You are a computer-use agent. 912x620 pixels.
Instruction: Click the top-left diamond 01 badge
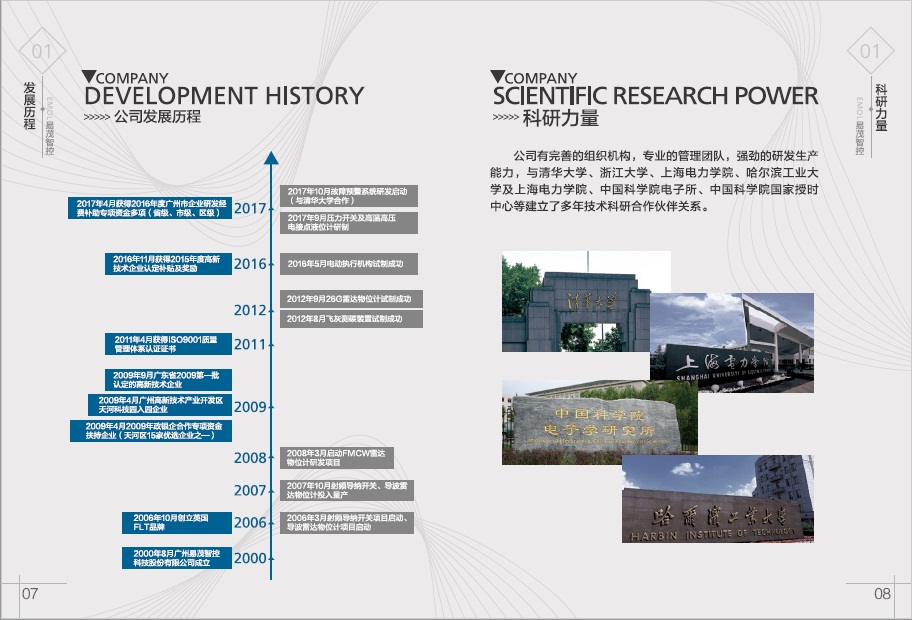click(42, 51)
